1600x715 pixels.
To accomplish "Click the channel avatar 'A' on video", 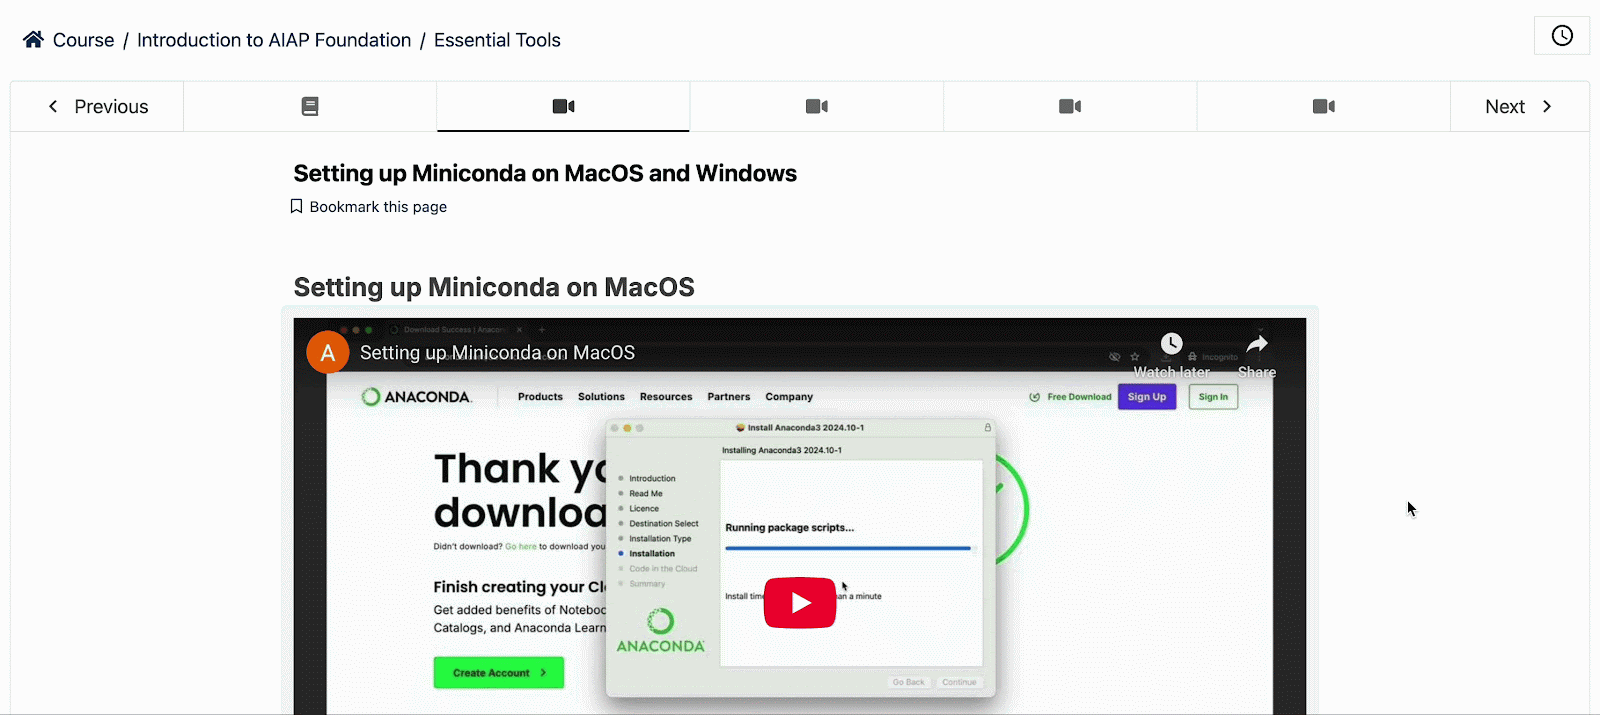I will point(327,352).
